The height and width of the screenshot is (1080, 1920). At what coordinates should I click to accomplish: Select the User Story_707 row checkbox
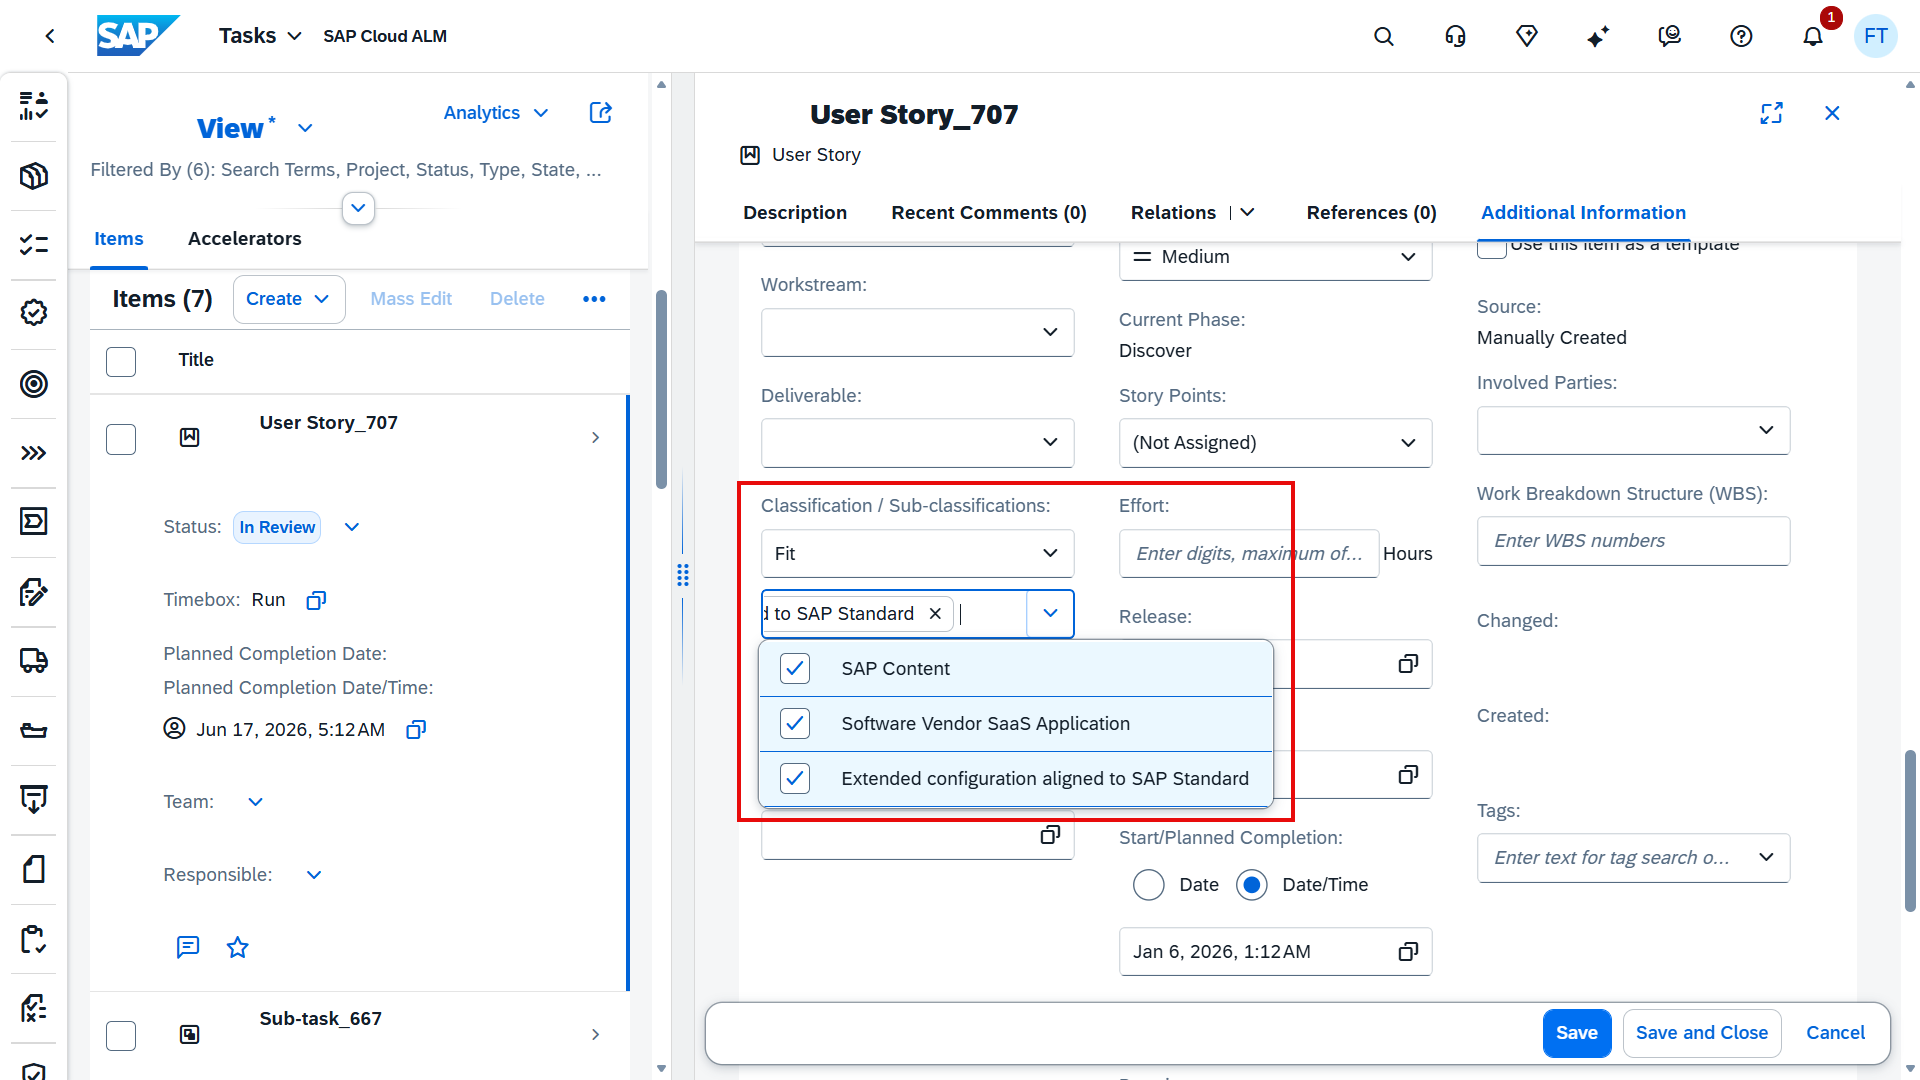click(x=121, y=439)
